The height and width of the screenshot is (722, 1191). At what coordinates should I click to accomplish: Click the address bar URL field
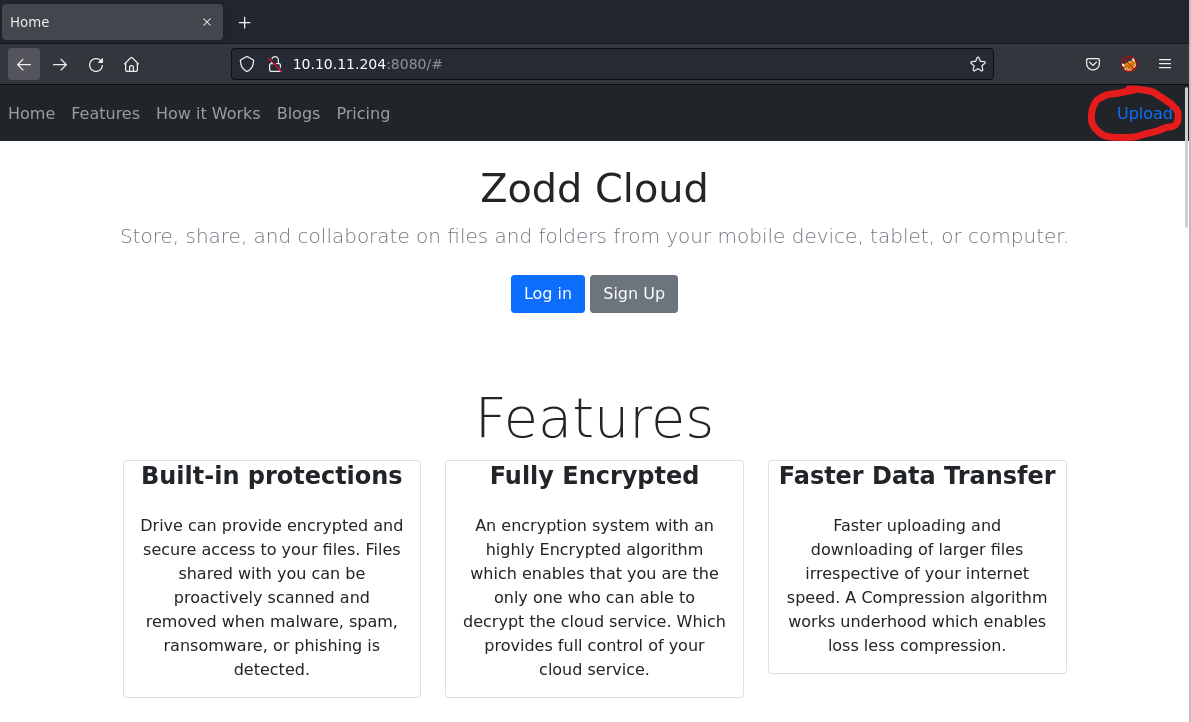click(612, 65)
